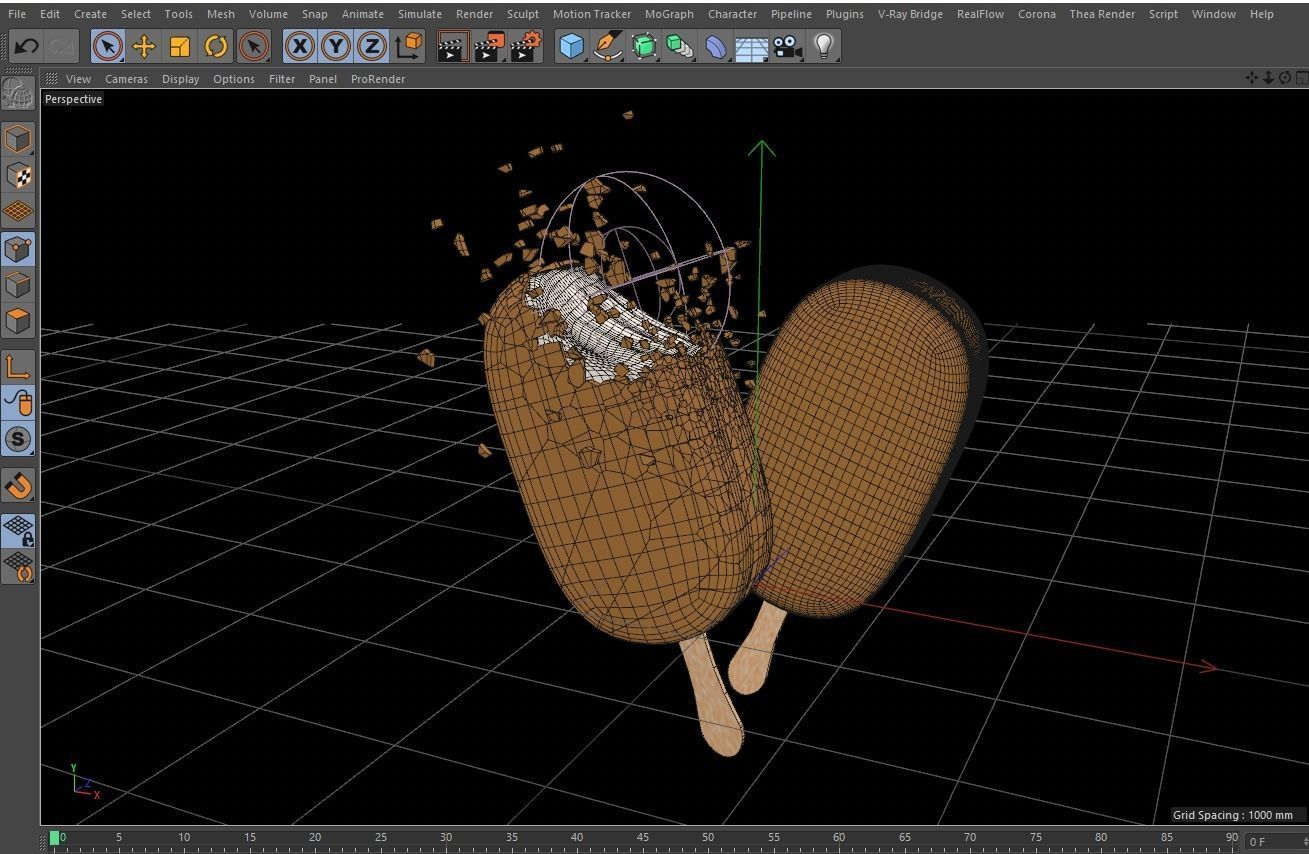Open the Bend deformers icon
The image size is (1309, 854).
pyautogui.click(x=716, y=46)
